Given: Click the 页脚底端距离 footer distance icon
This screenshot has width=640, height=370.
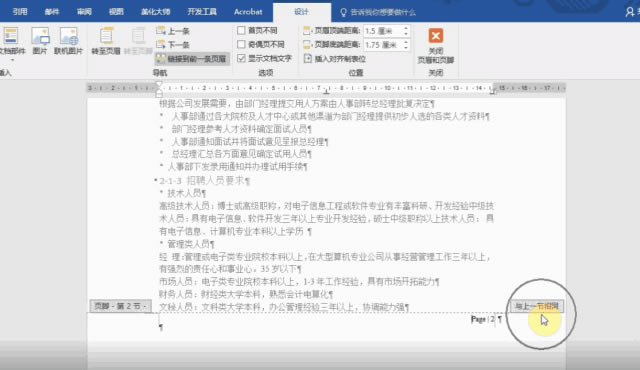Looking at the screenshot, I should point(307,44).
